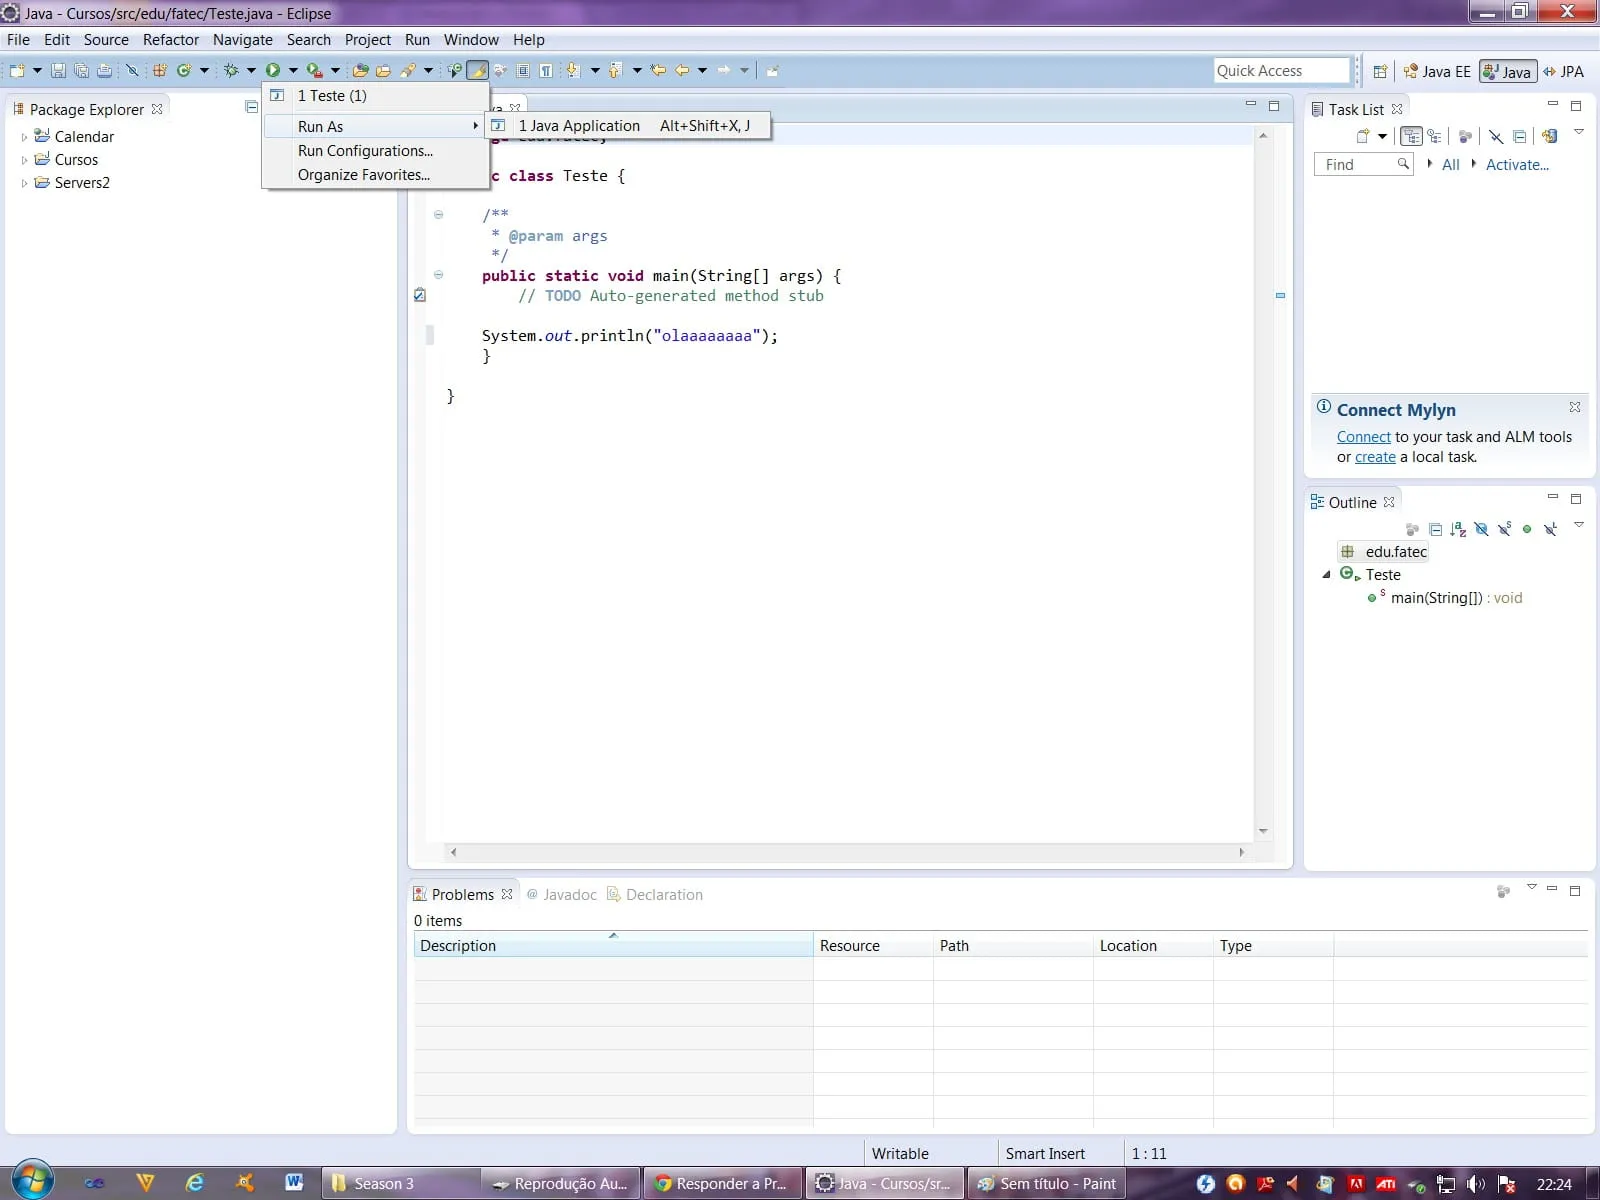
Task: Click the Save floppy disk icon
Action: pos(58,70)
